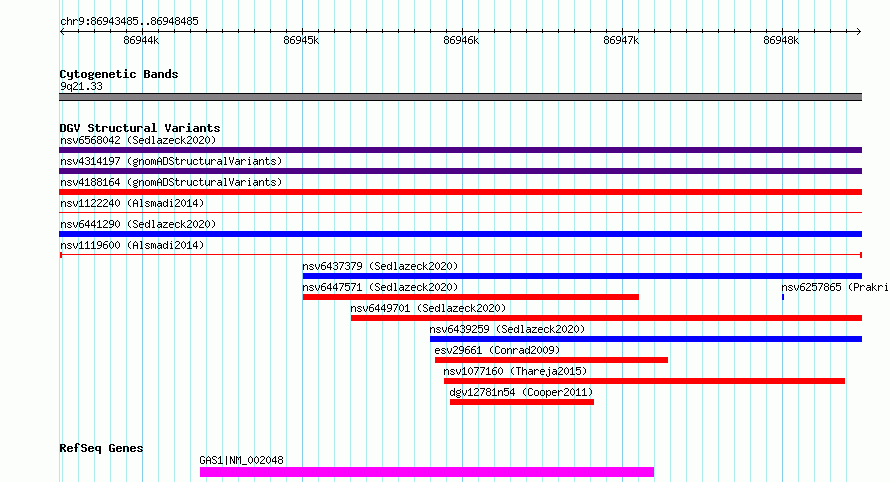890x482 pixels.
Task: Select the nsv1119600 (Alsmadi2014) variant line
Action: click(x=460, y=255)
